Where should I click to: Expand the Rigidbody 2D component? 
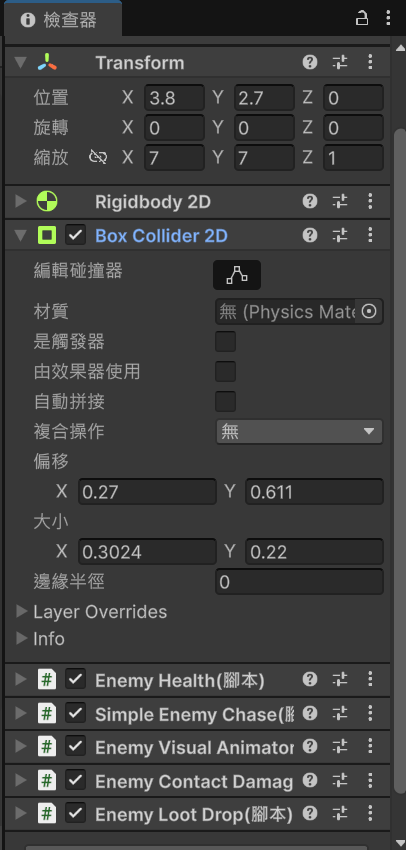pyautogui.click(x=21, y=202)
